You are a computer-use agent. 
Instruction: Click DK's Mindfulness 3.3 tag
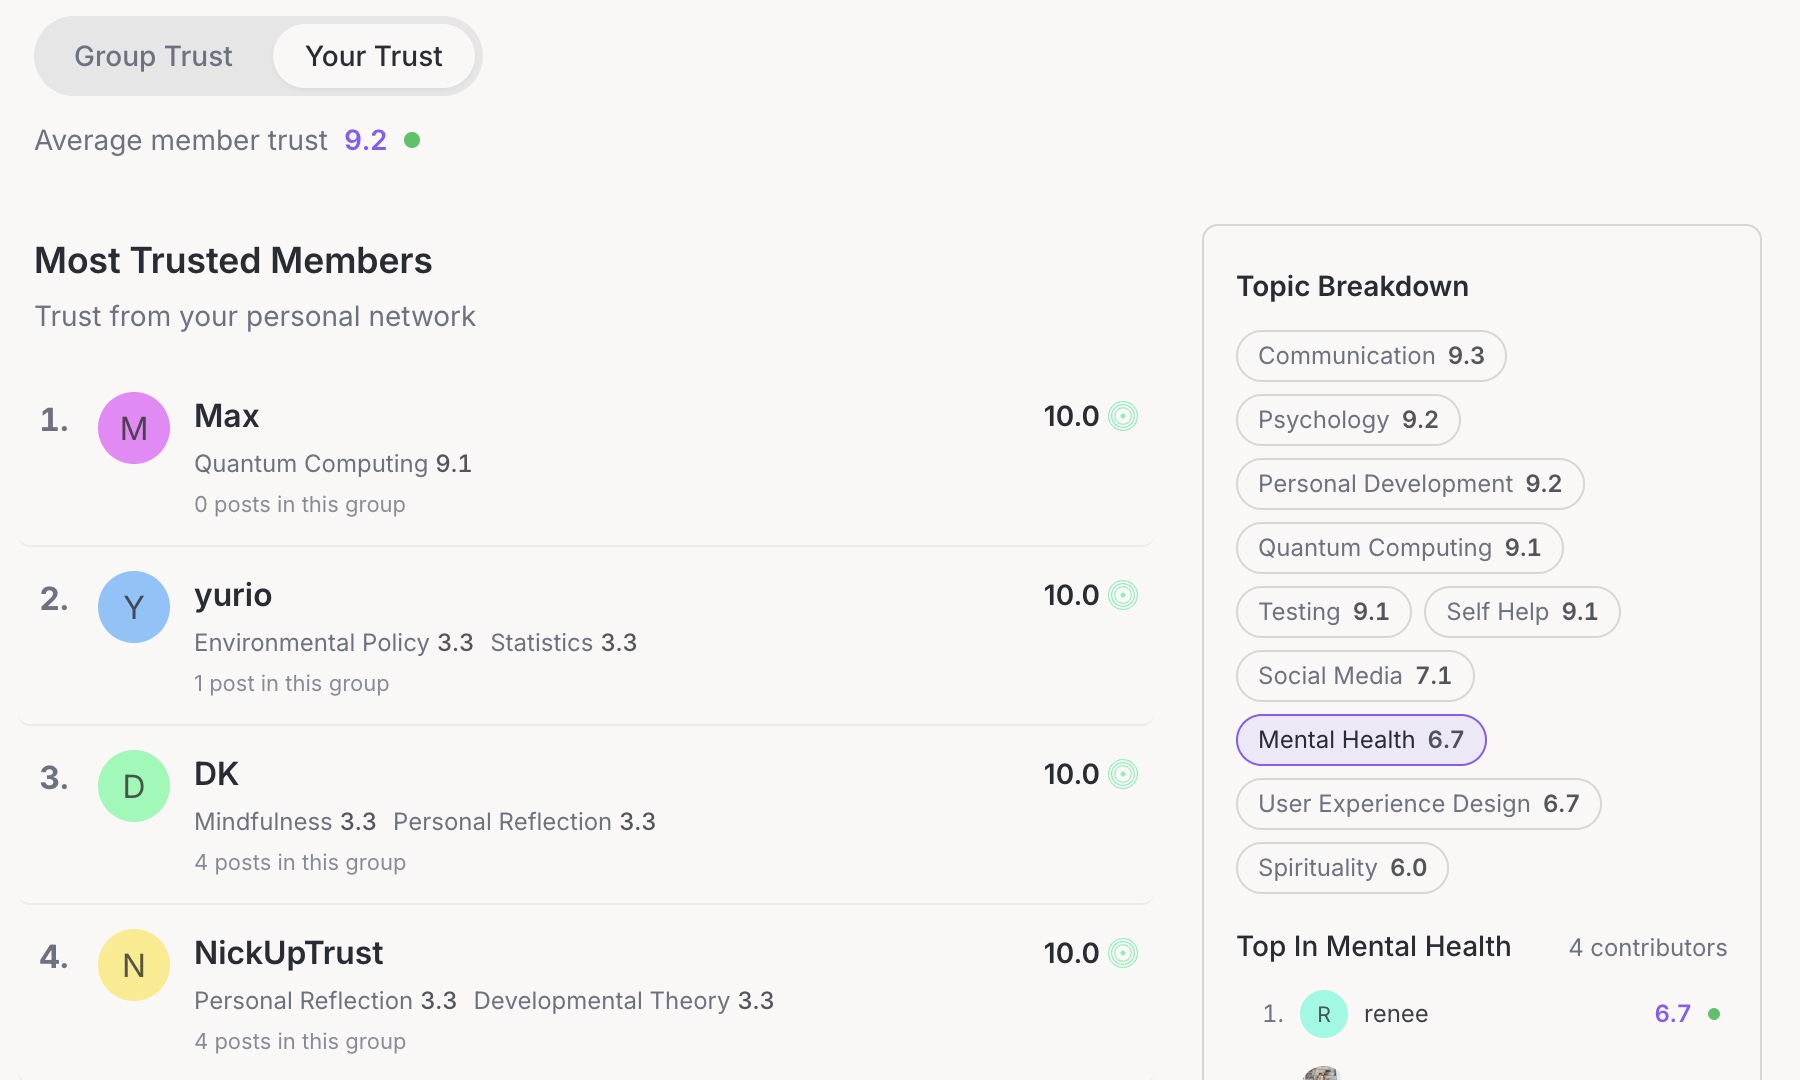click(x=285, y=822)
